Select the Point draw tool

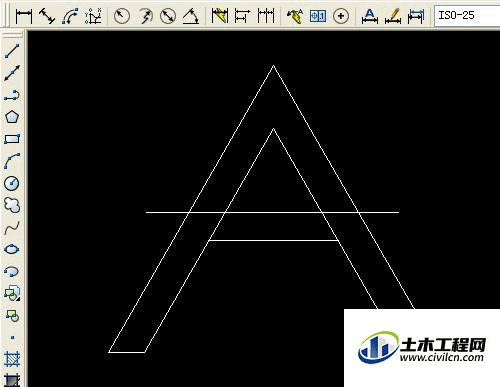click(x=12, y=337)
